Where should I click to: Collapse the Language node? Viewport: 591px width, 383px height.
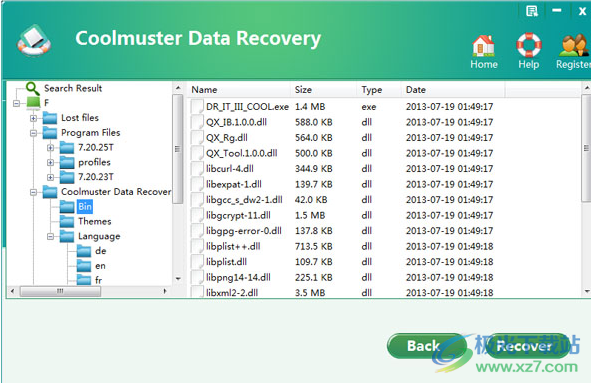point(50,237)
